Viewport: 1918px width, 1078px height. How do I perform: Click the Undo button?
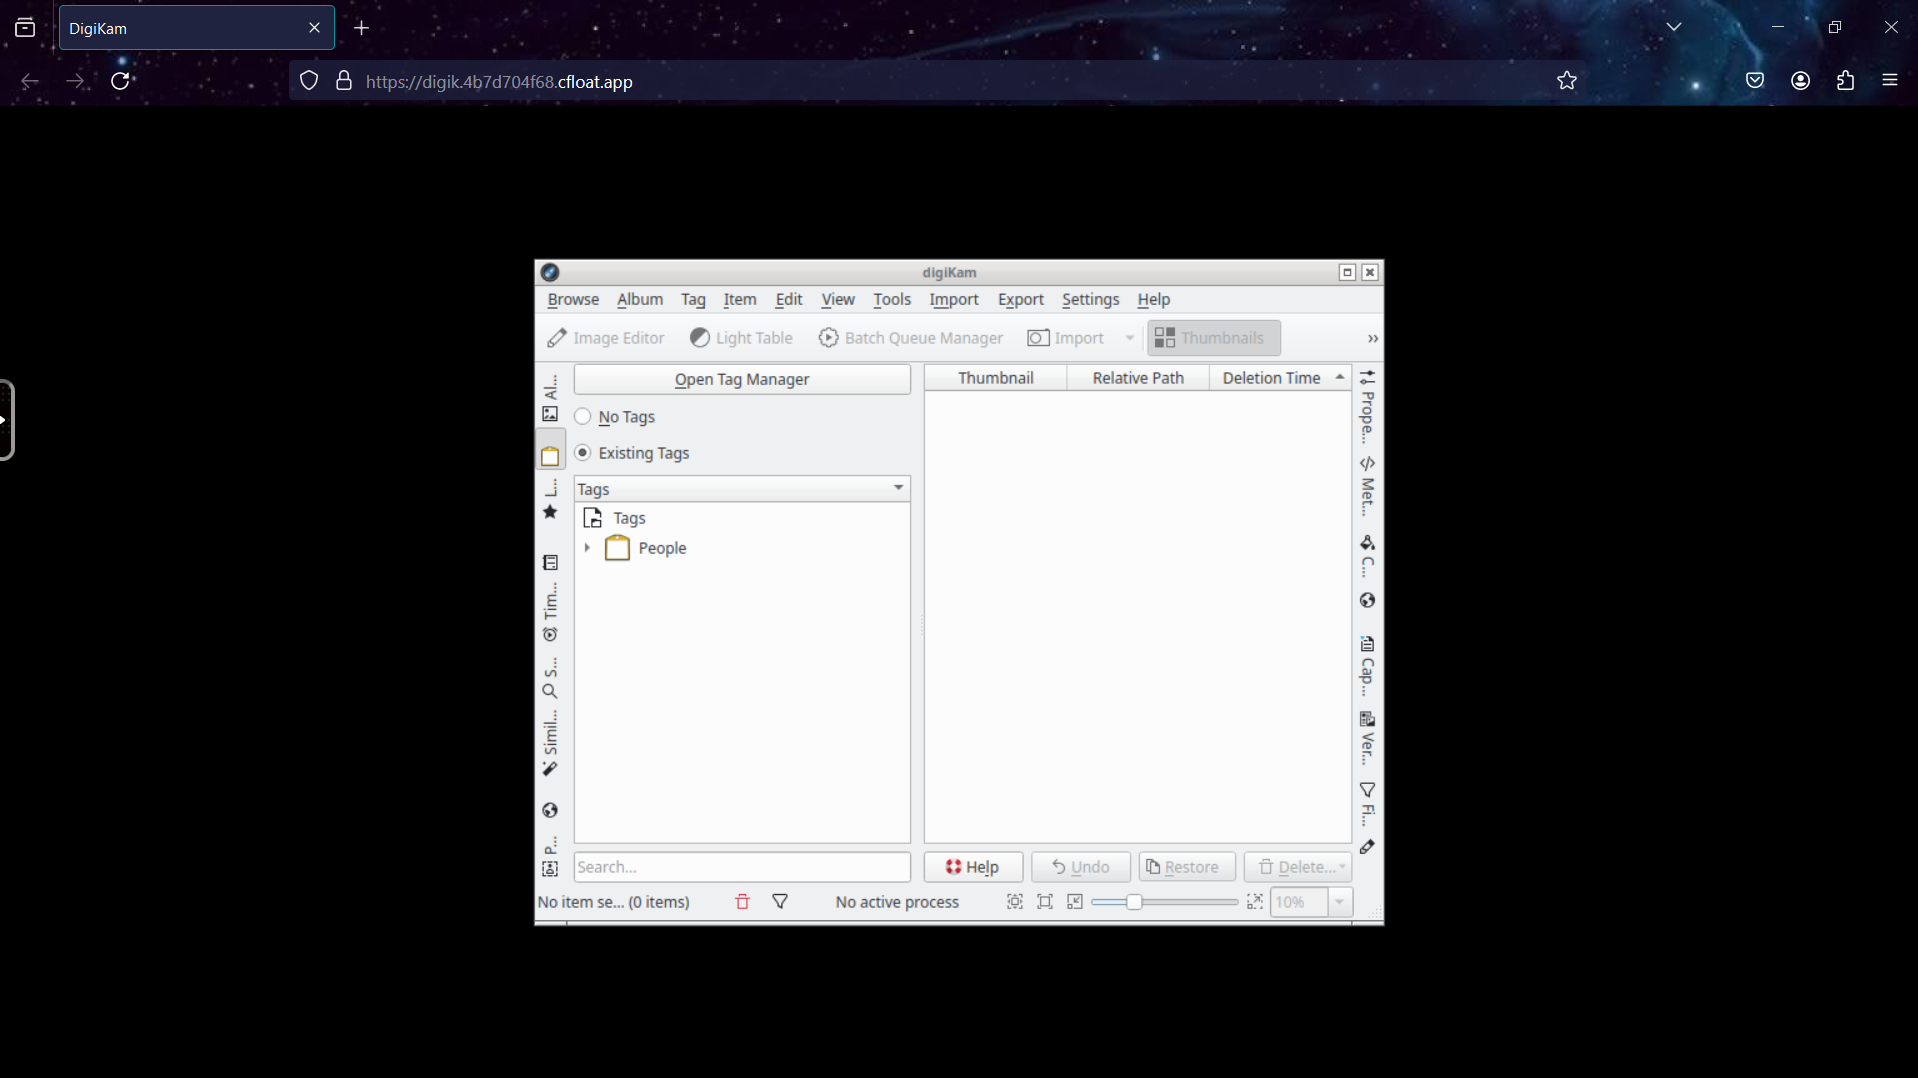coord(1080,867)
